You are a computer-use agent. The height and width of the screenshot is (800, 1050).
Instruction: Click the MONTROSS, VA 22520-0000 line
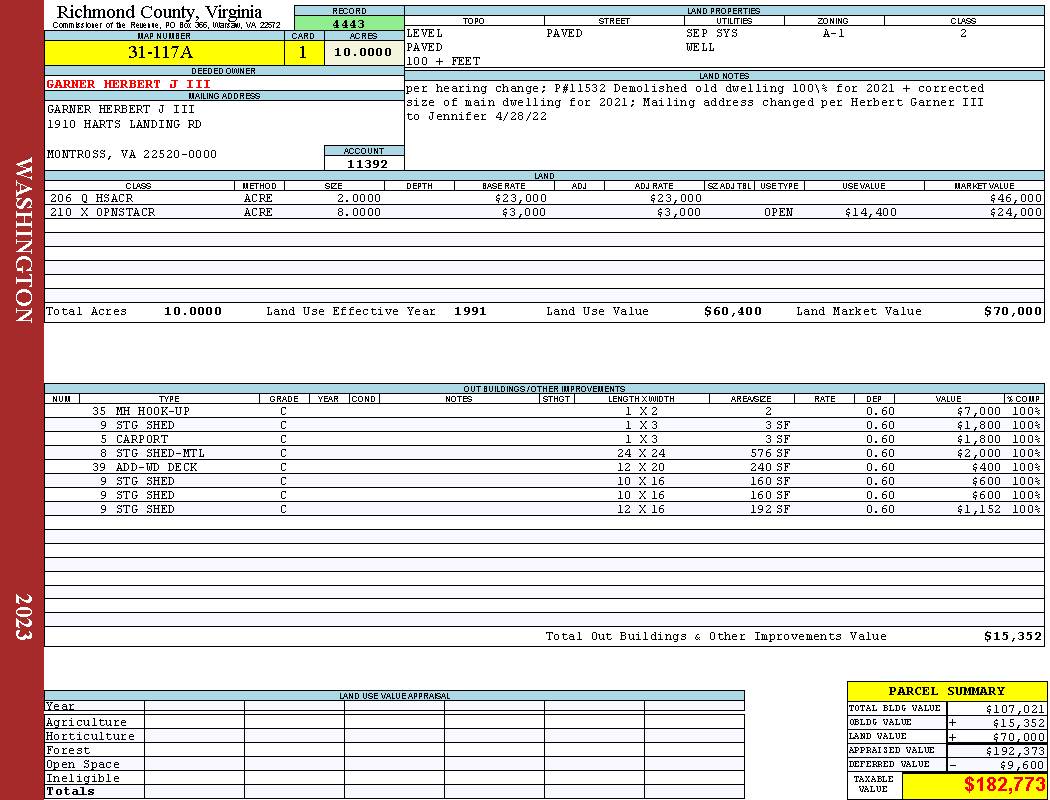[132, 155]
